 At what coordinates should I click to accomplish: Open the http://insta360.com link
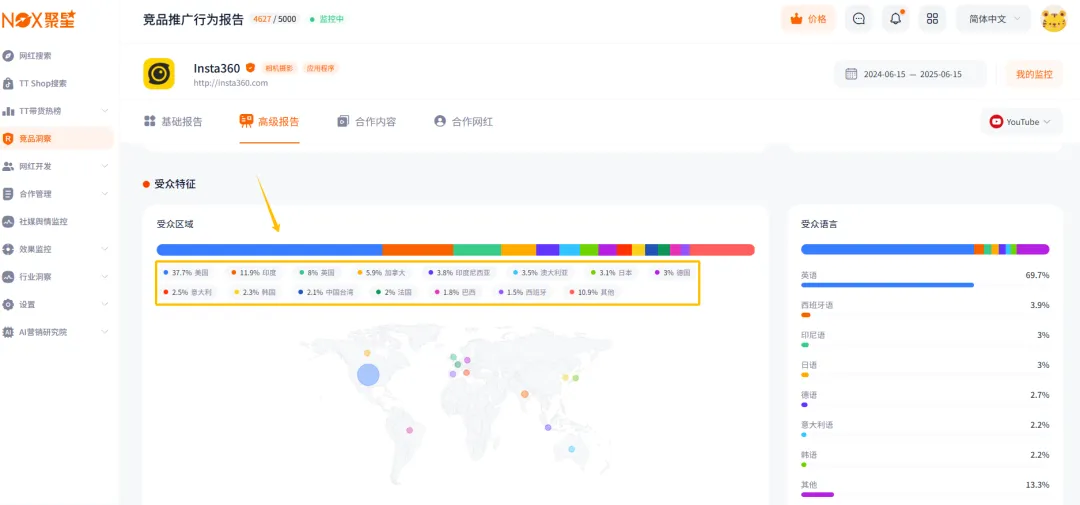click(231, 83)
